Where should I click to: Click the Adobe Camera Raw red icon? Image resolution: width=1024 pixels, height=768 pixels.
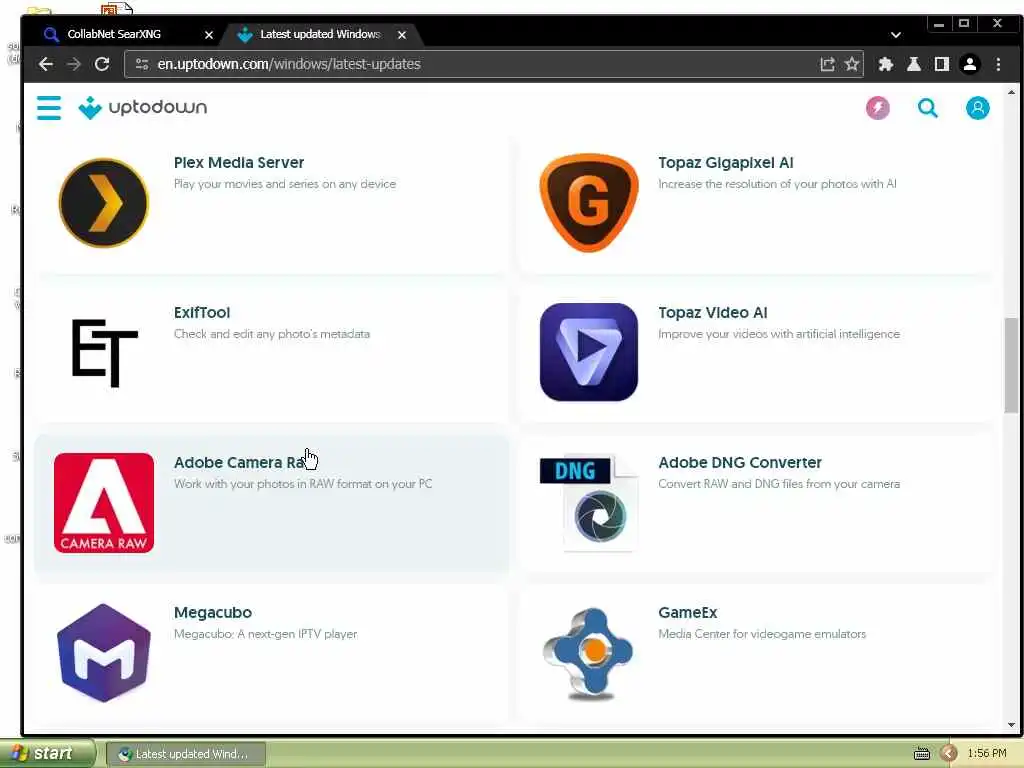(104, 503)
